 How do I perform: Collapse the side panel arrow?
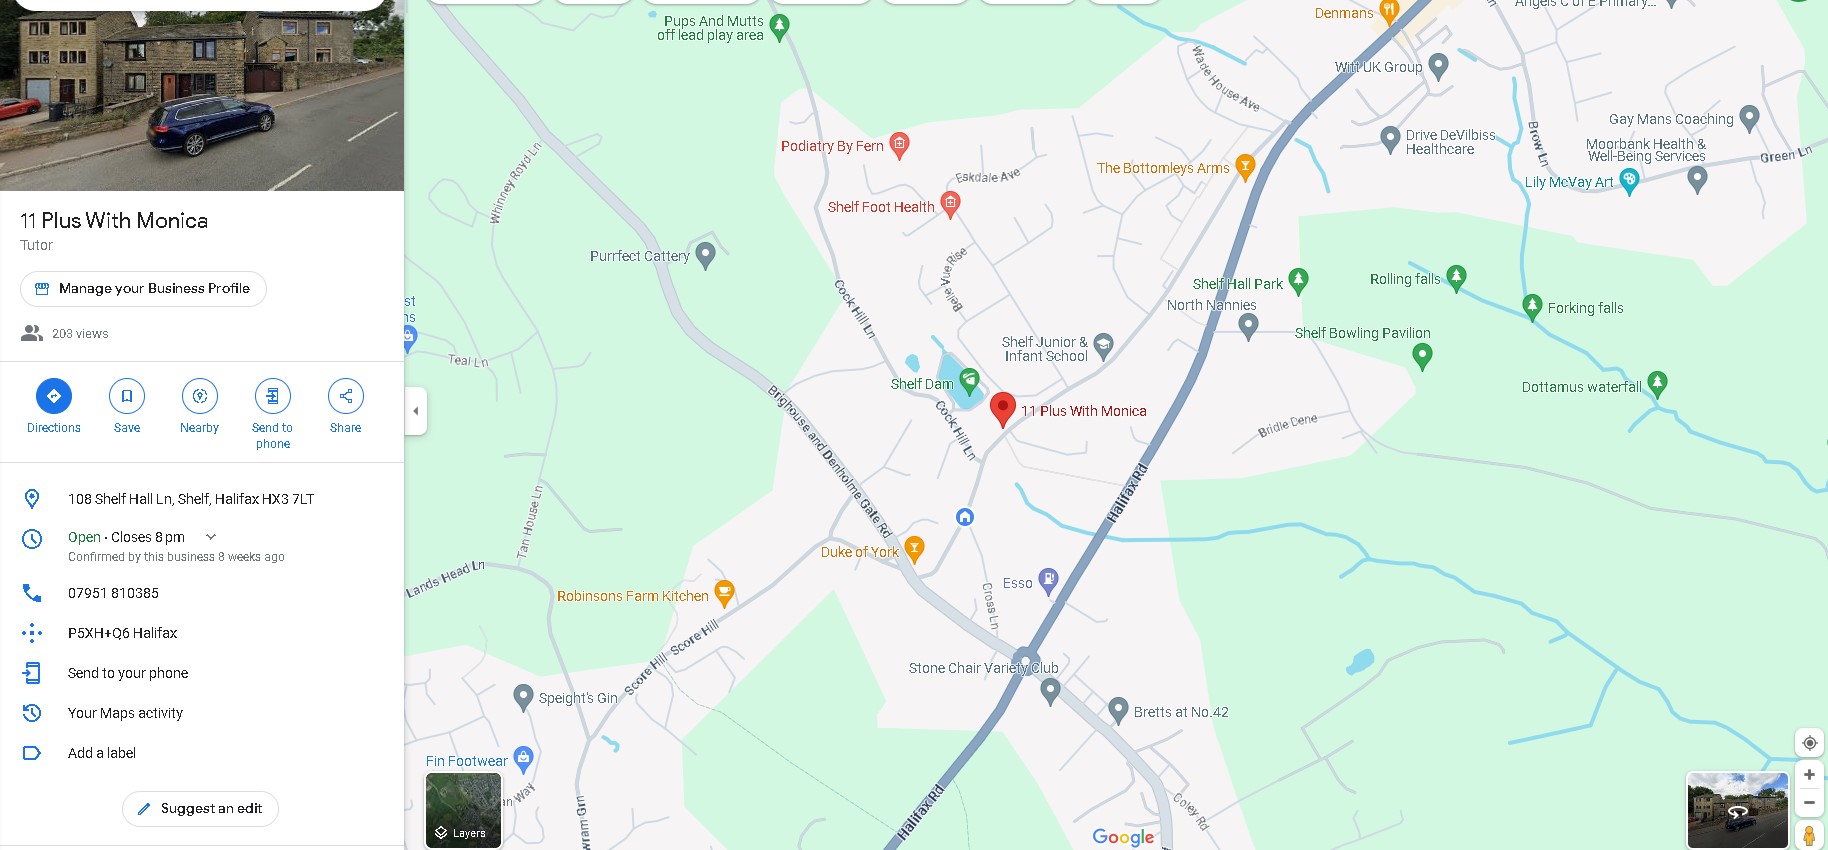[416, 411]
